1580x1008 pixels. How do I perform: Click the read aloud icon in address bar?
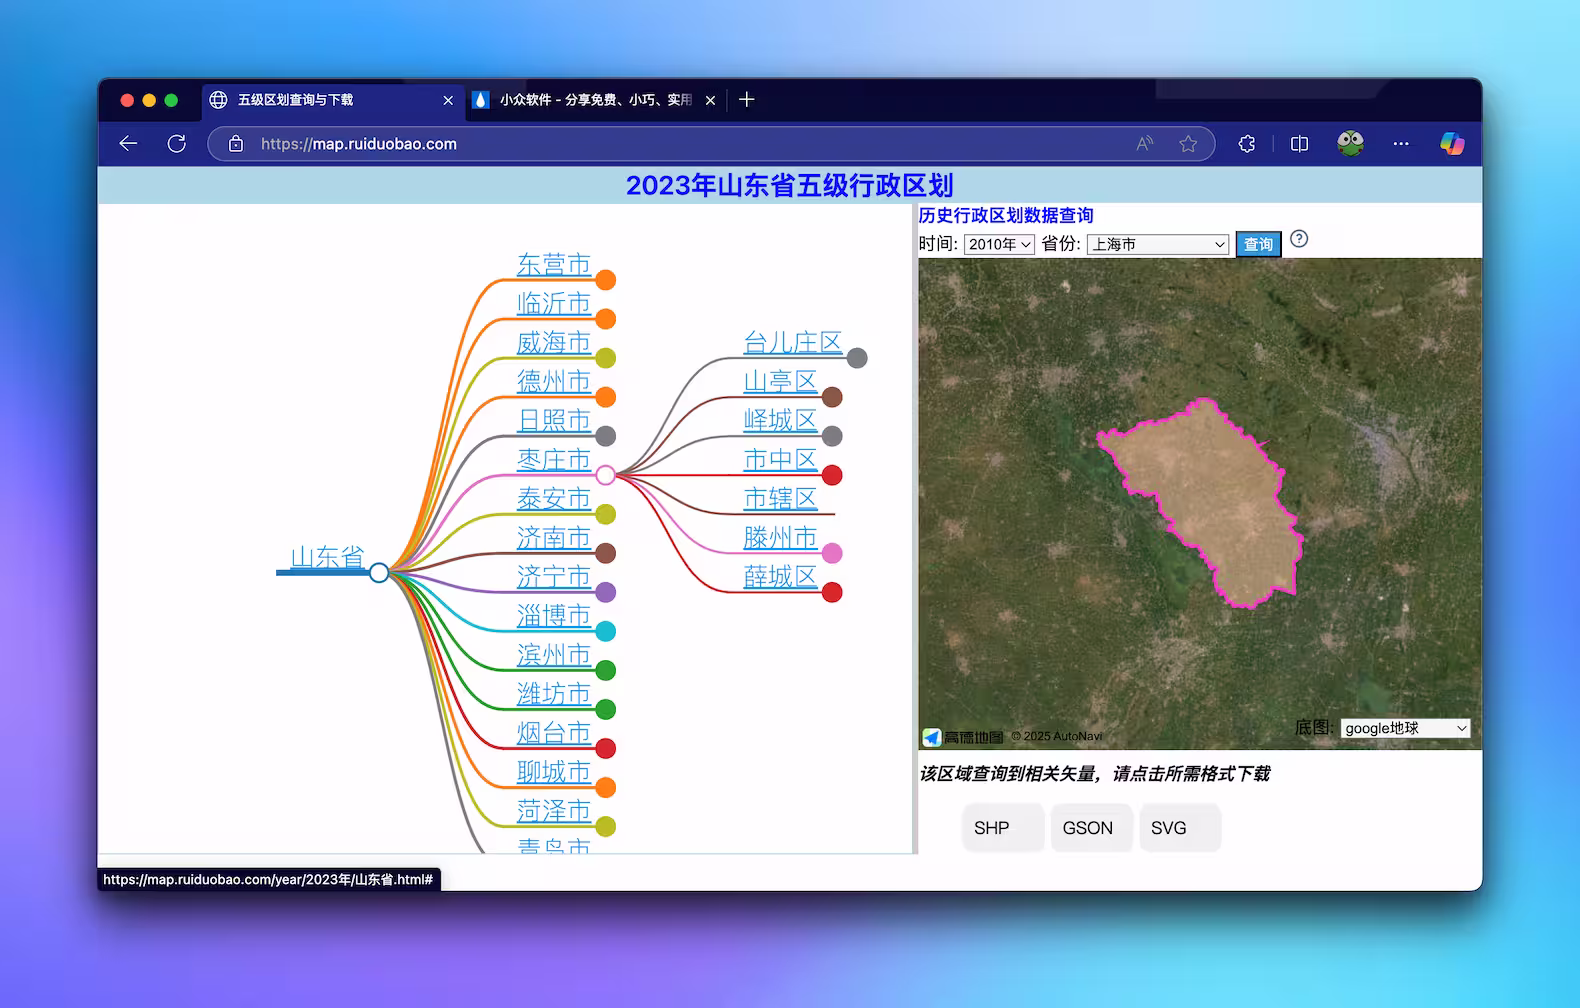click(1145, 144)
